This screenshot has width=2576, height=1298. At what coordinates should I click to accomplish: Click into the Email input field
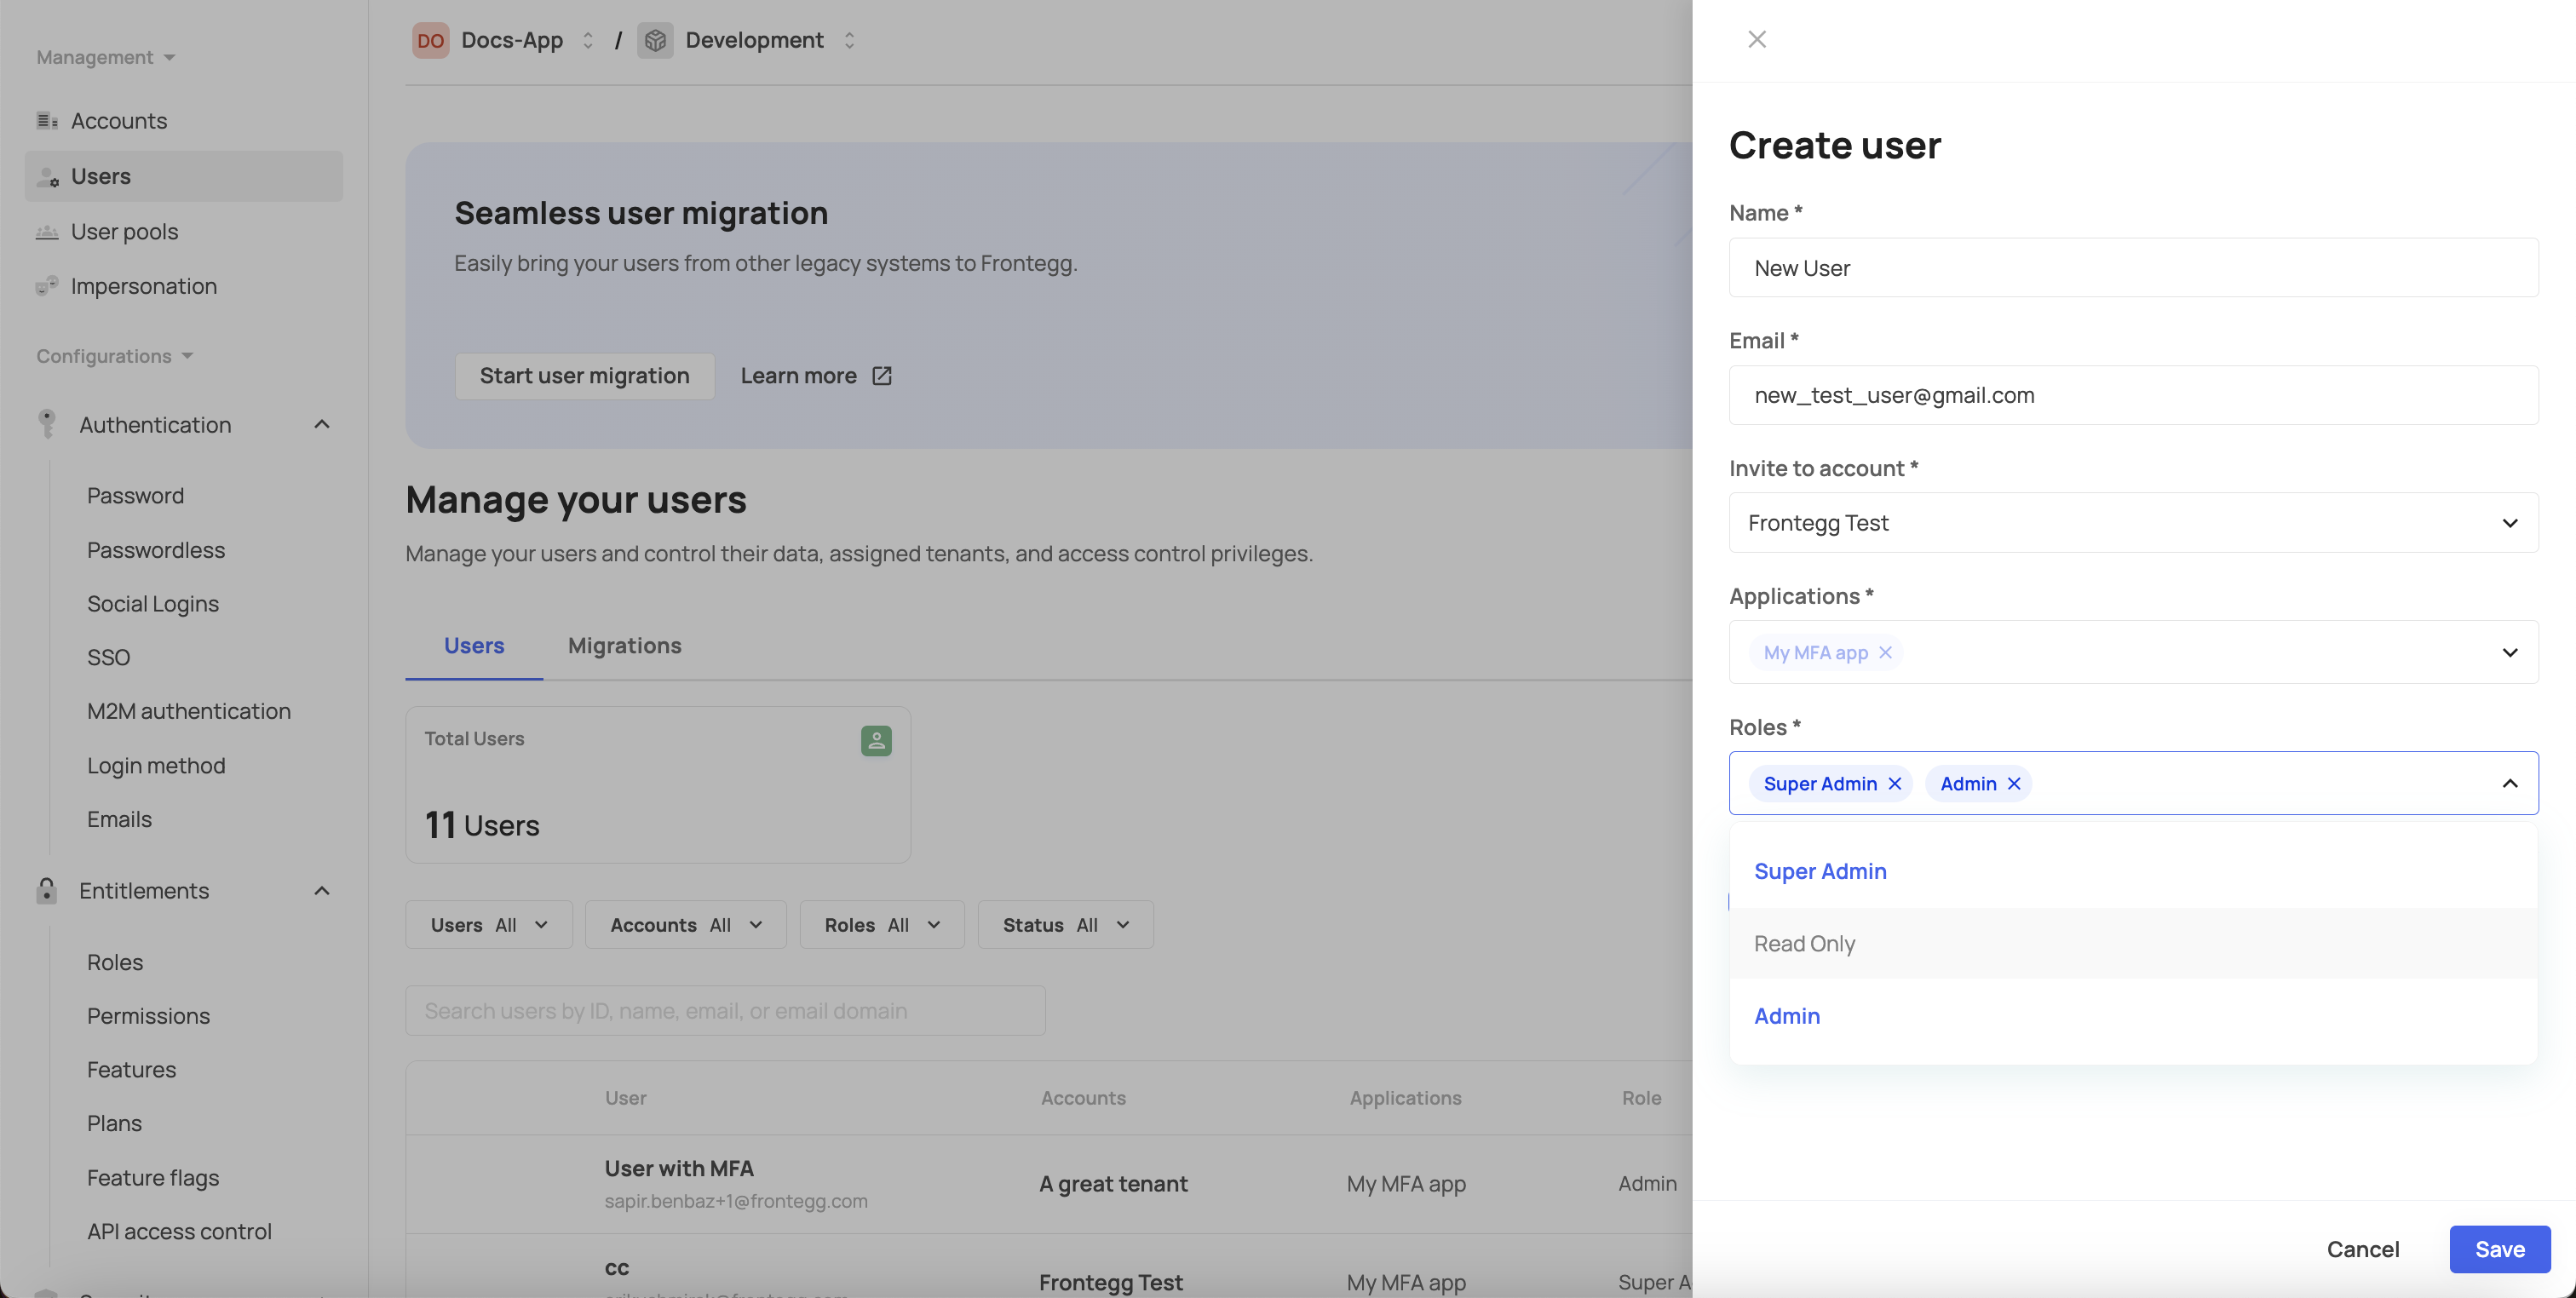coord(2132,395)
